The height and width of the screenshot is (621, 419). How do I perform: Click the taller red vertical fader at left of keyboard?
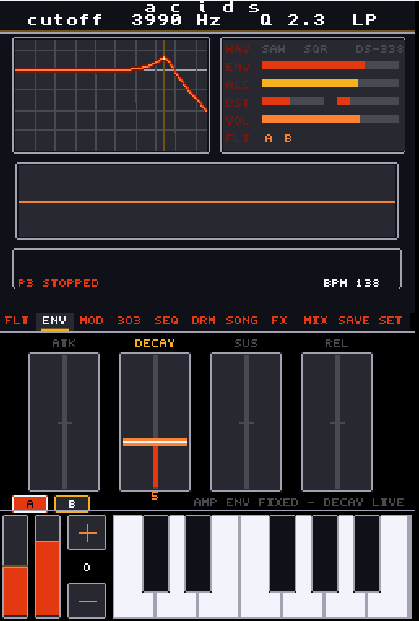[x=48, y=567]
